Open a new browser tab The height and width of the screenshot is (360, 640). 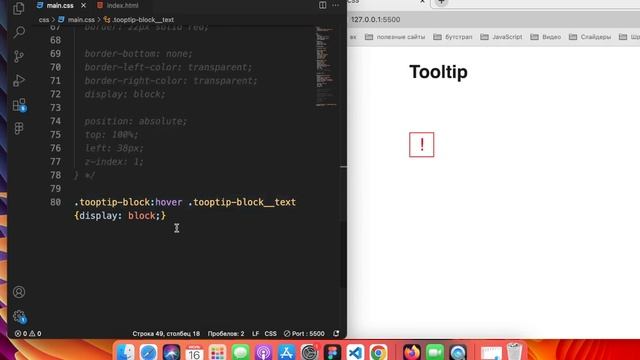(x=441, y=2)
